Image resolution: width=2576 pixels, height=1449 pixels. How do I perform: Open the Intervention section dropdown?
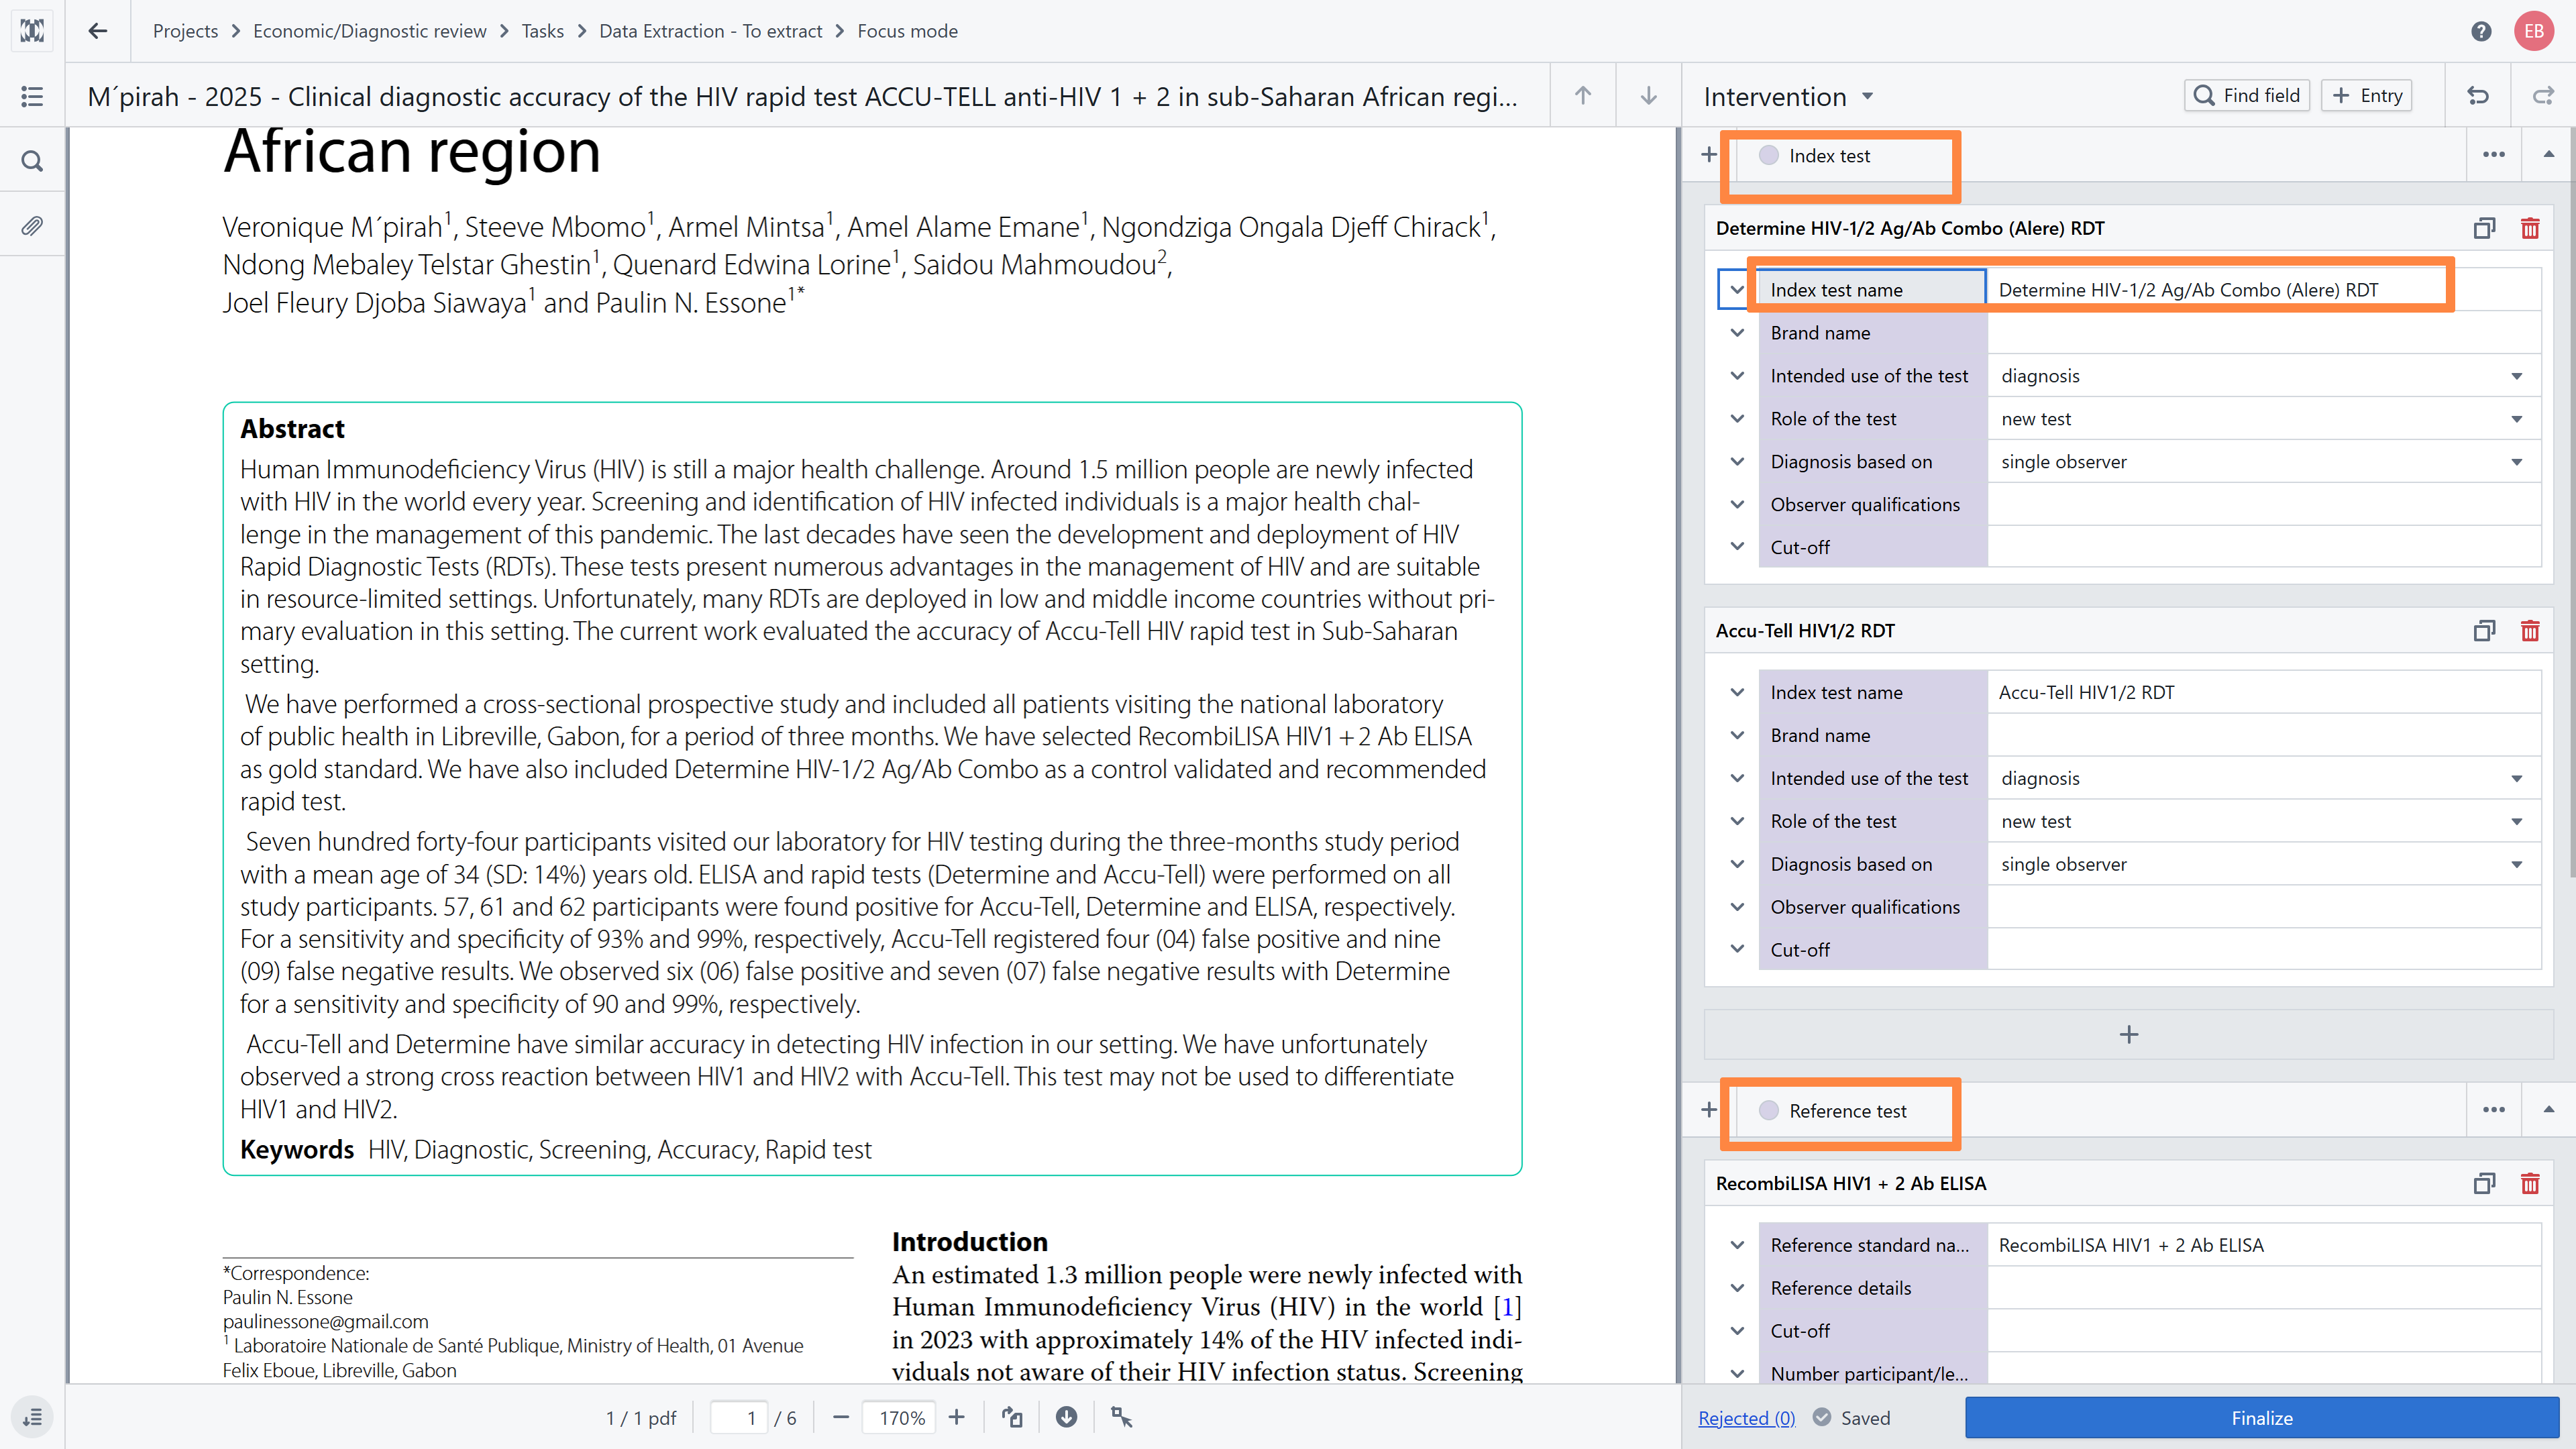coord(1867,97)
